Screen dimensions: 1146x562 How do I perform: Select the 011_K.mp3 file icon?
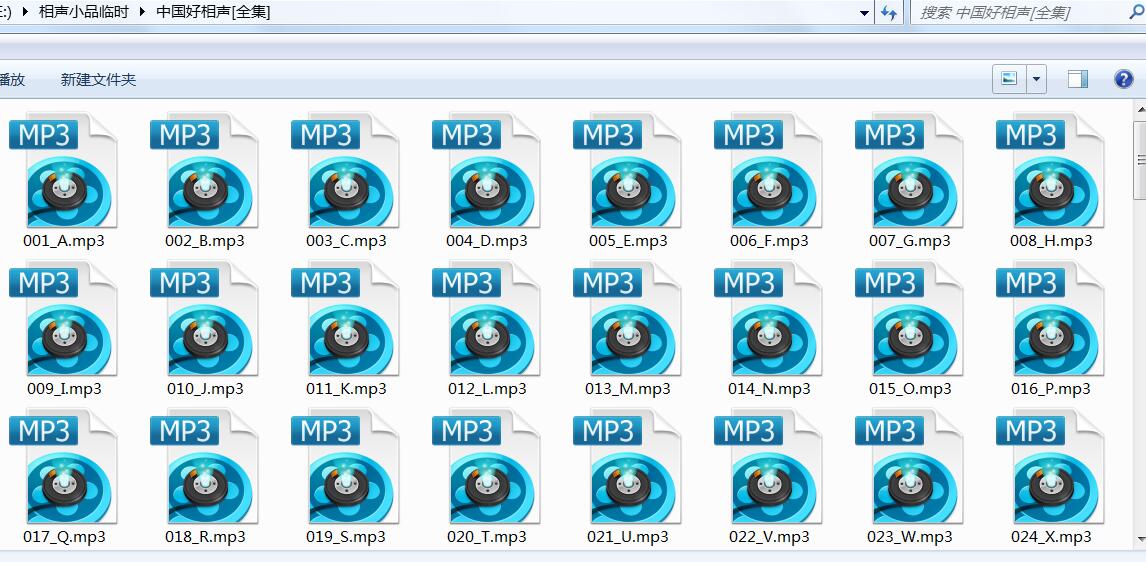pos(346,319)
